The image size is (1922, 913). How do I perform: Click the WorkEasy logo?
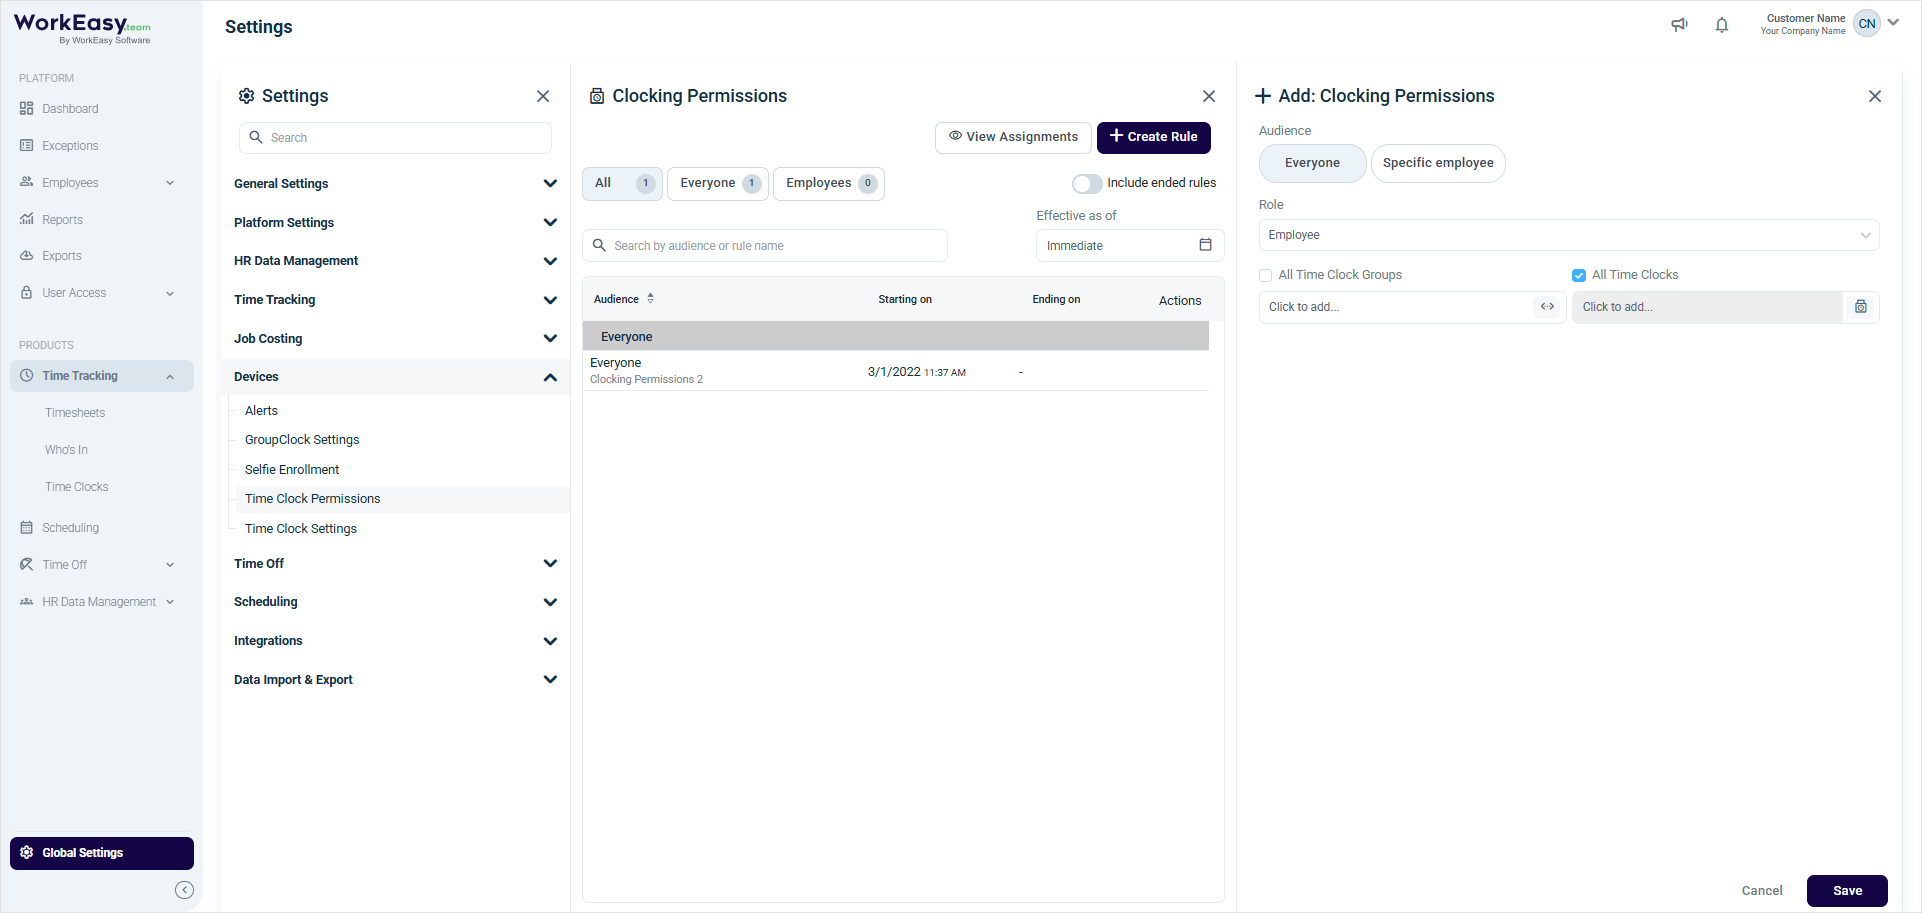82,28
